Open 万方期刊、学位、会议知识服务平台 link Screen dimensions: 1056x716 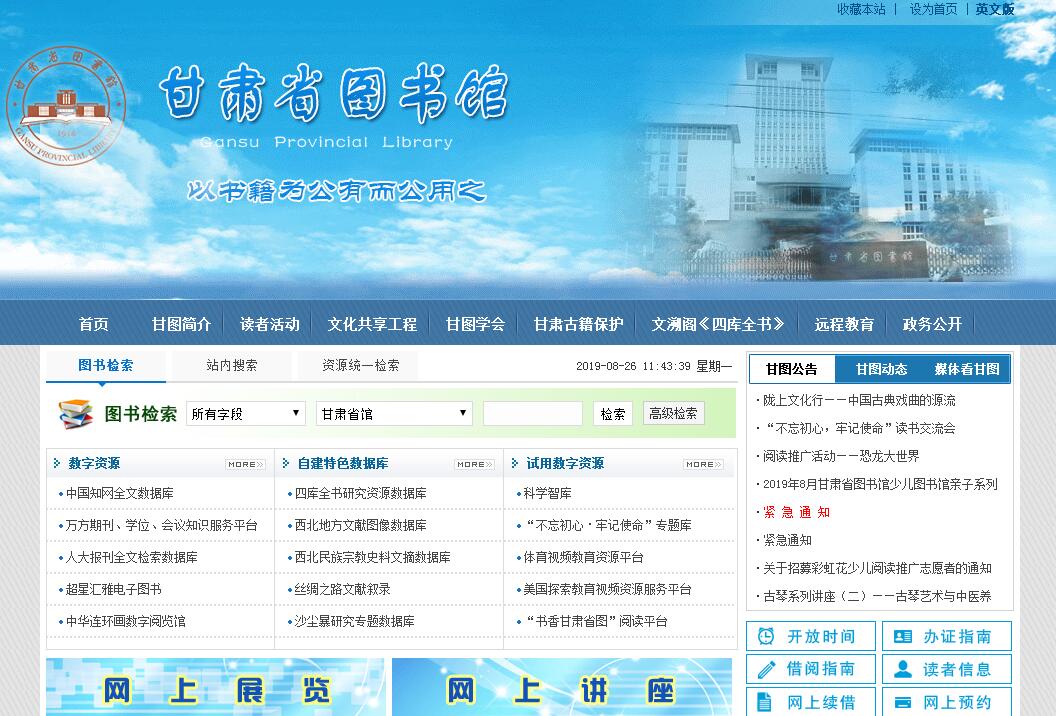coord(162,525)
